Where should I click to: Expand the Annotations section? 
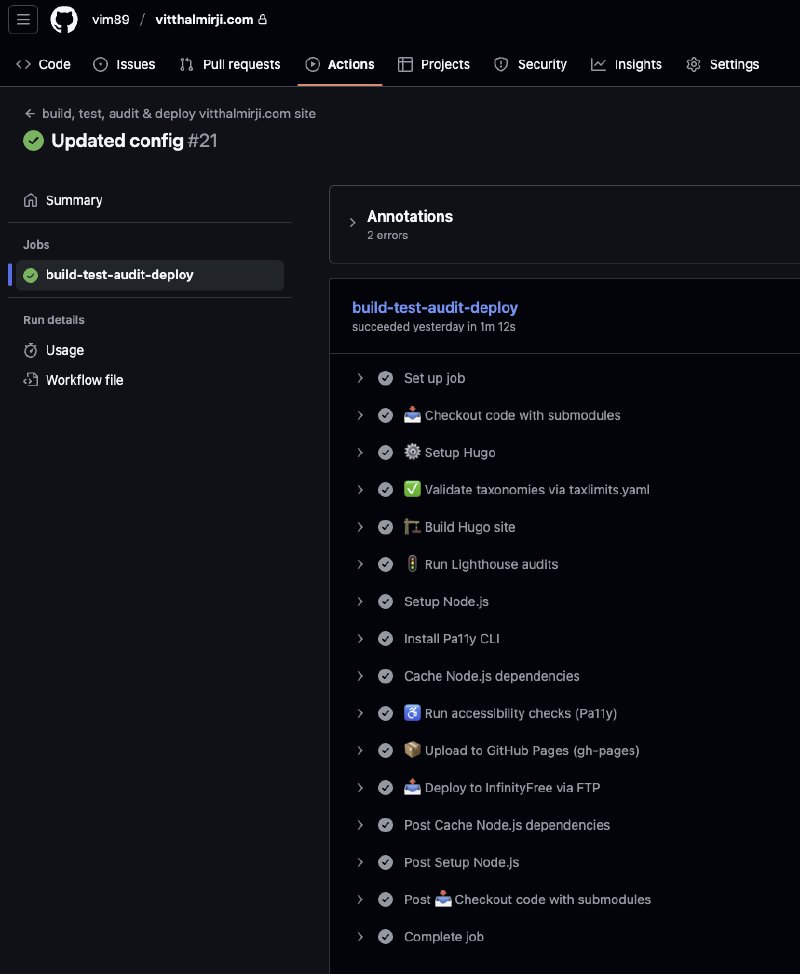coord(352,222)
